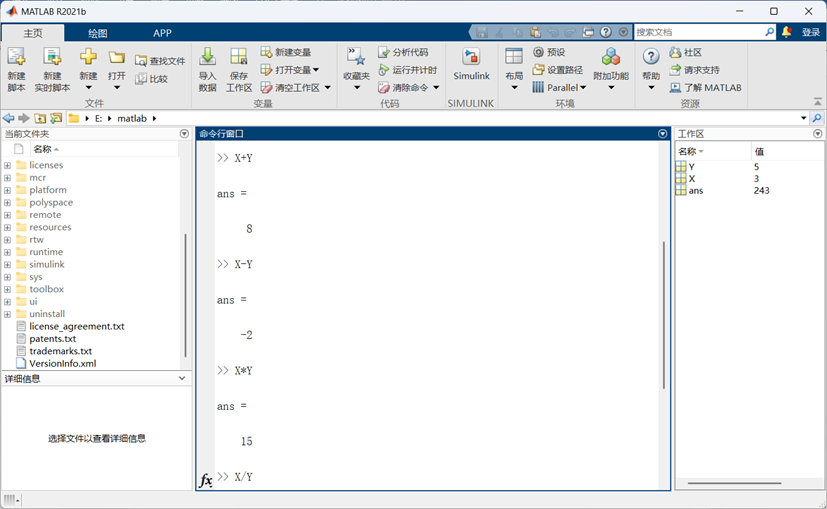Import data with 导入数据
This screenshot has width=827, height=509.
click(207, 70)
